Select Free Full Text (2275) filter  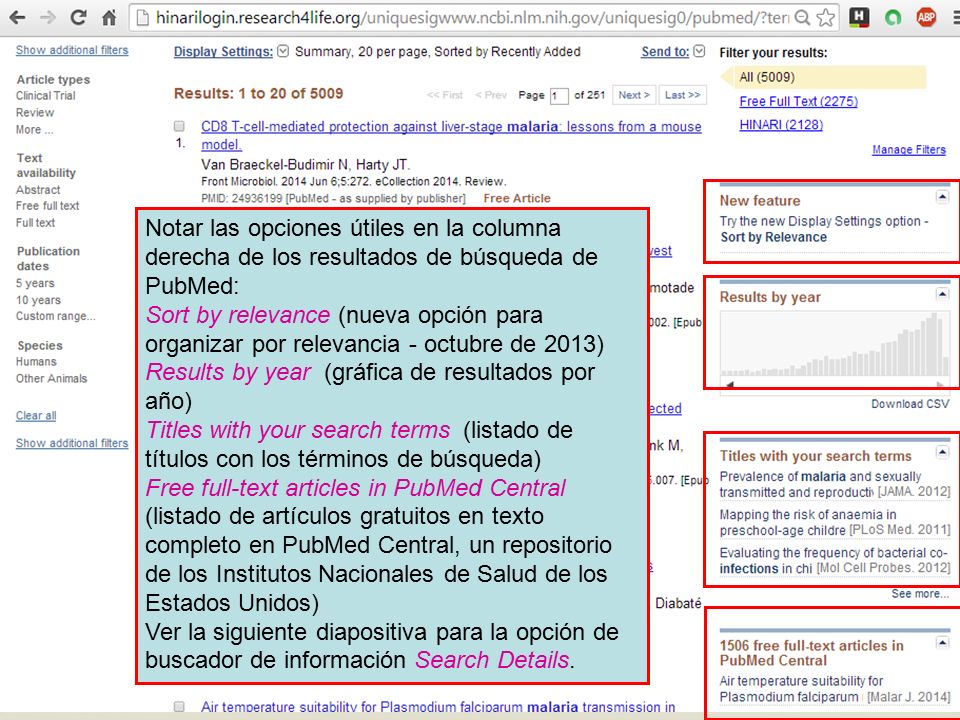click(798, 101)
